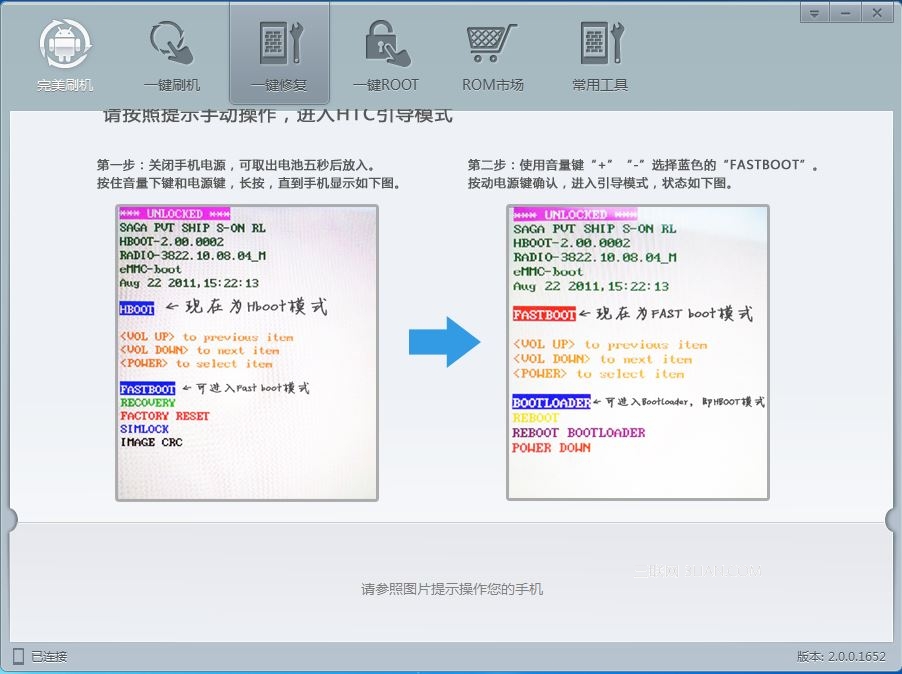Open the 一键ROOT padlock icon
This screenshot has height=674, width=902.
[387, 43]
